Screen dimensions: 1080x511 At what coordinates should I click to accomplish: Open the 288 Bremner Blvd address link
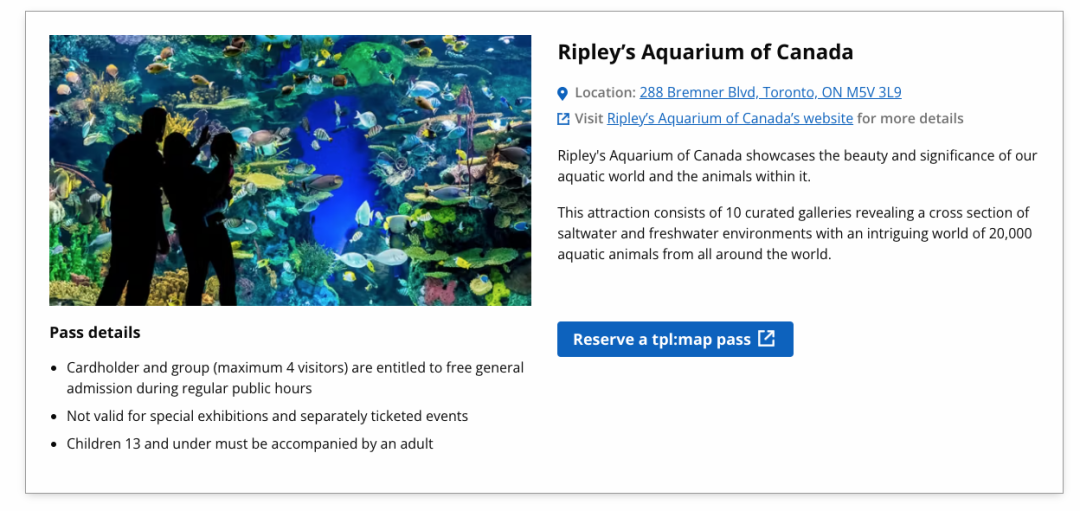(770, 92)
